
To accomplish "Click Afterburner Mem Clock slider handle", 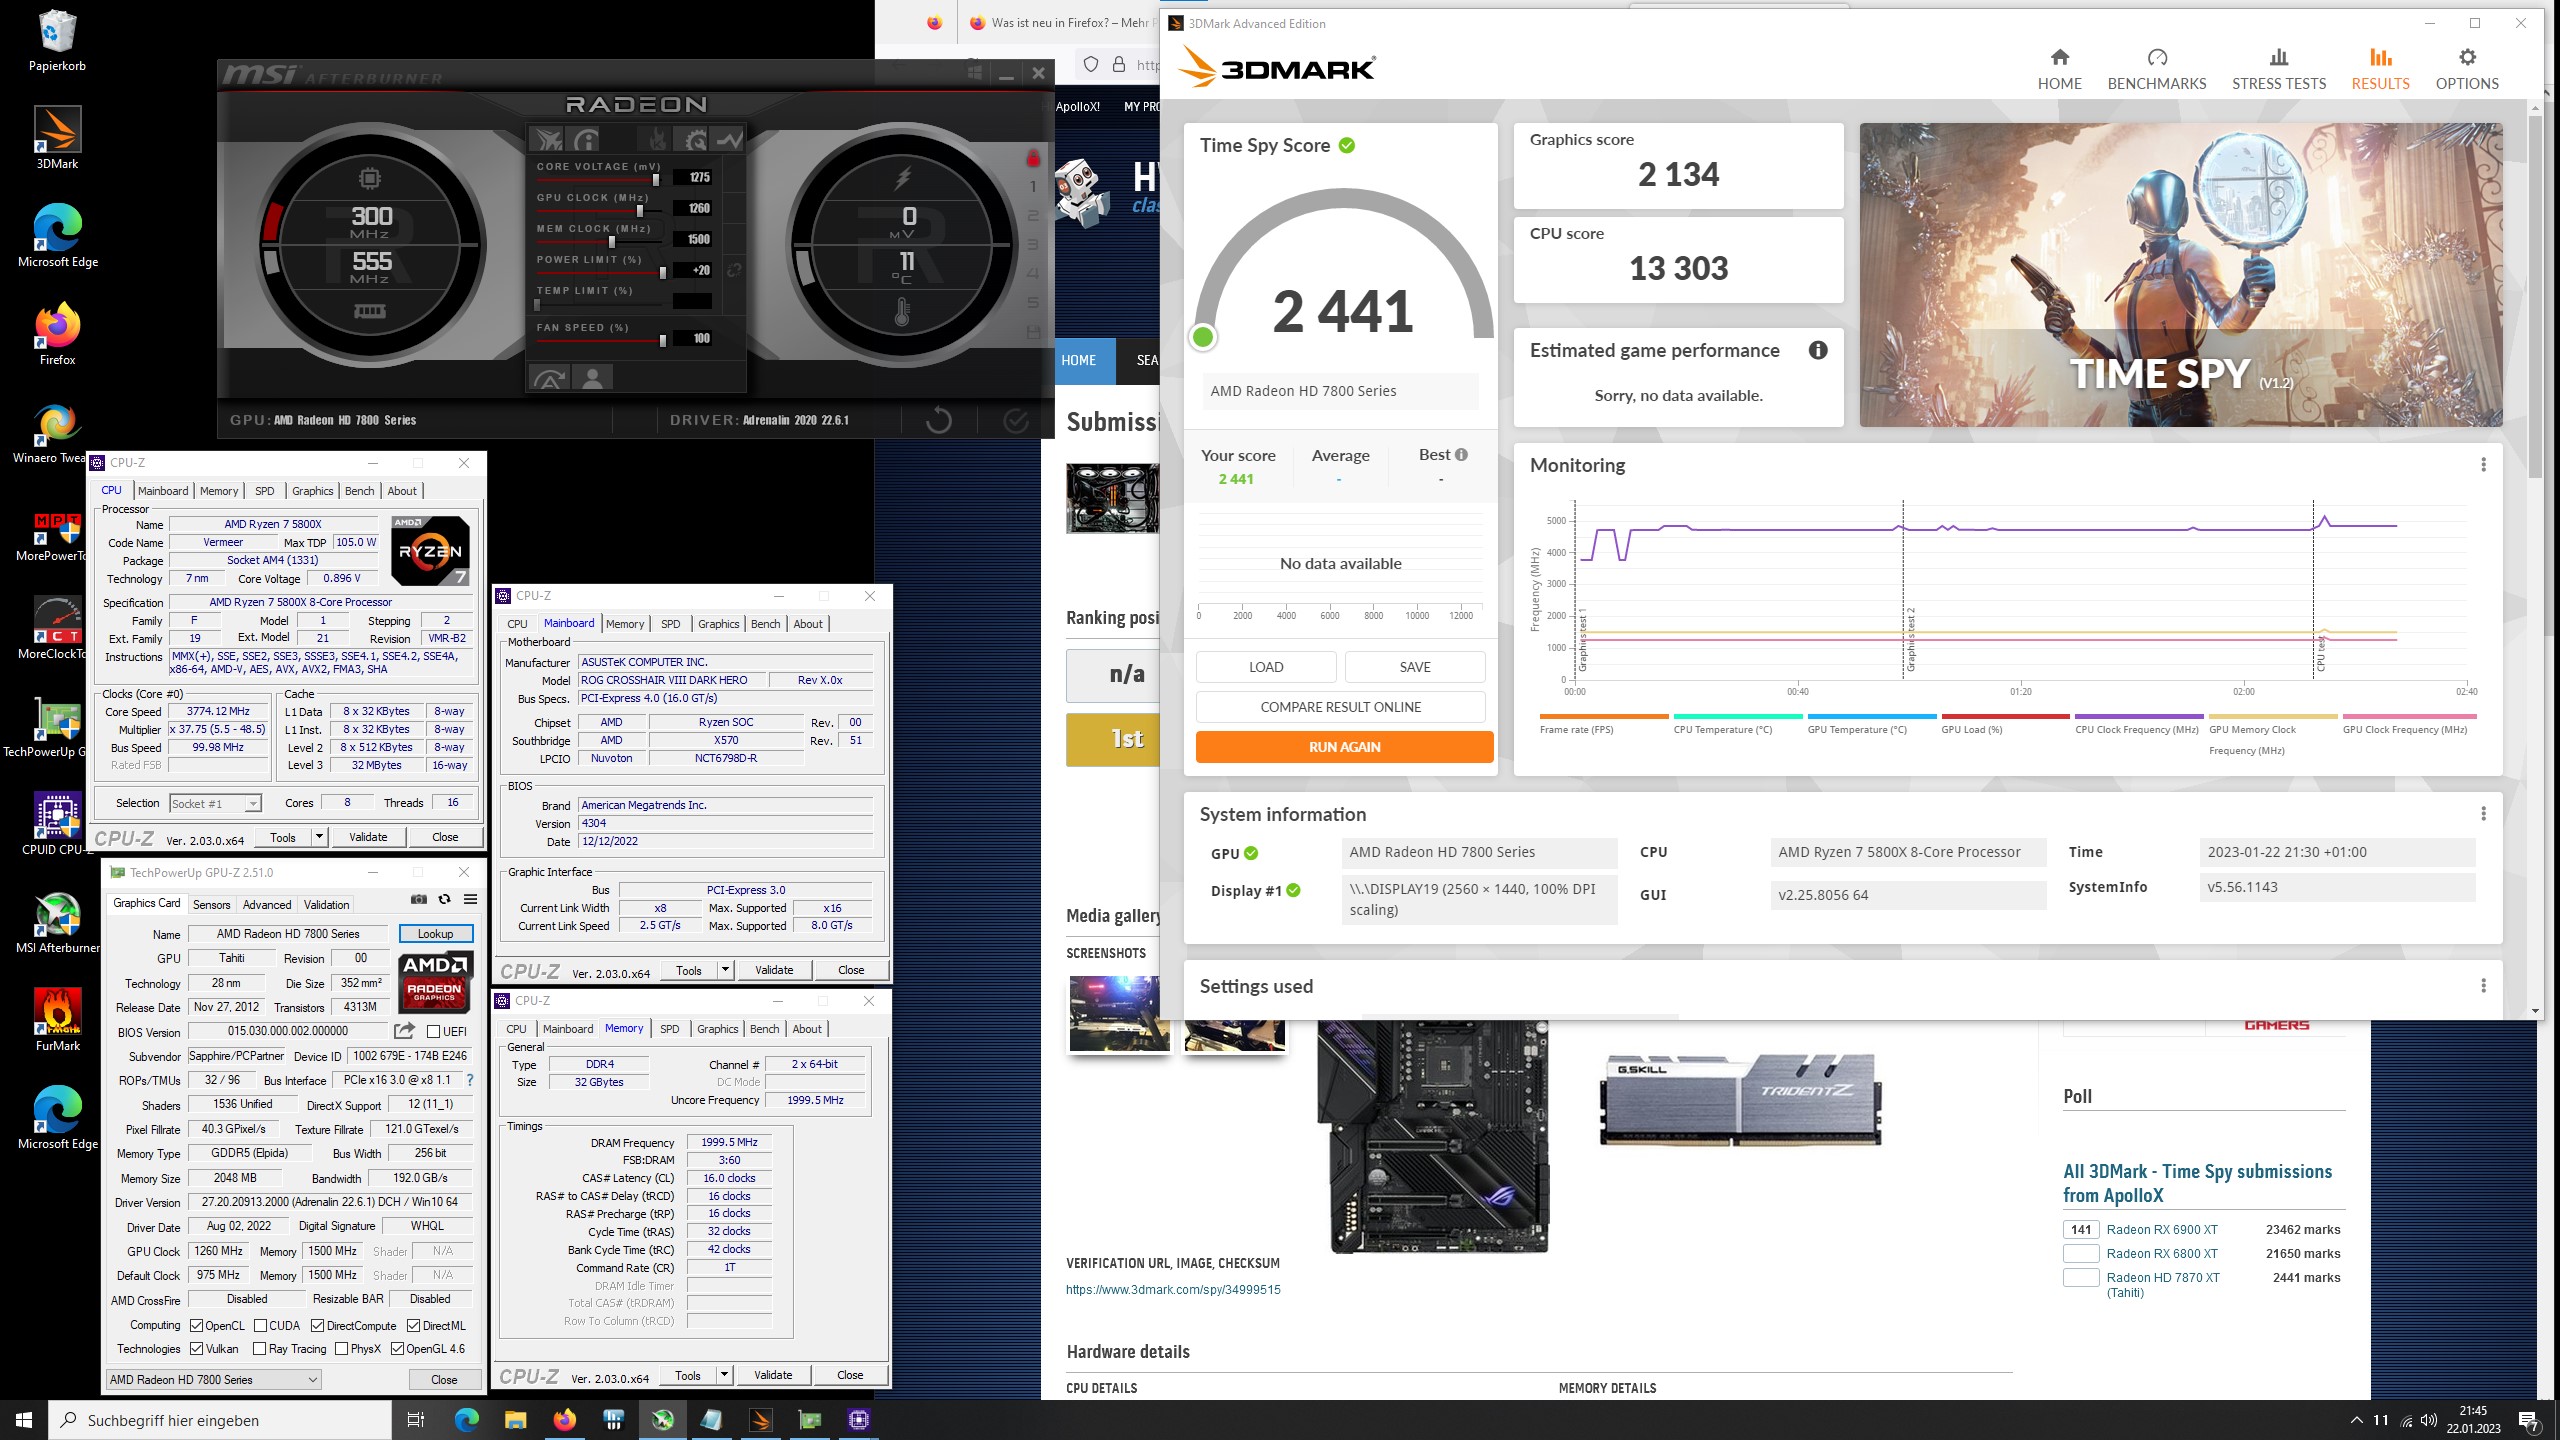I will pyautogui.click(x=612, y=241).
